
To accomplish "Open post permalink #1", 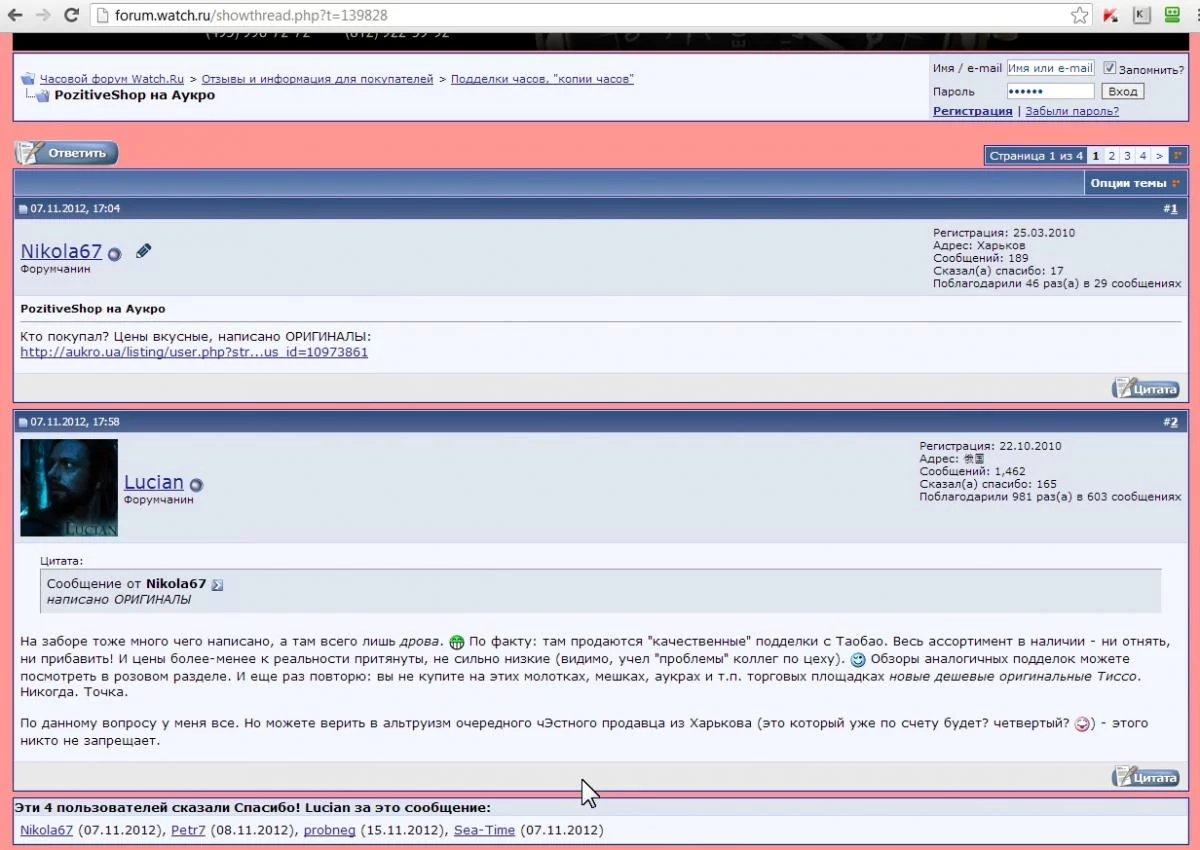I will (x=1173, y=208).
